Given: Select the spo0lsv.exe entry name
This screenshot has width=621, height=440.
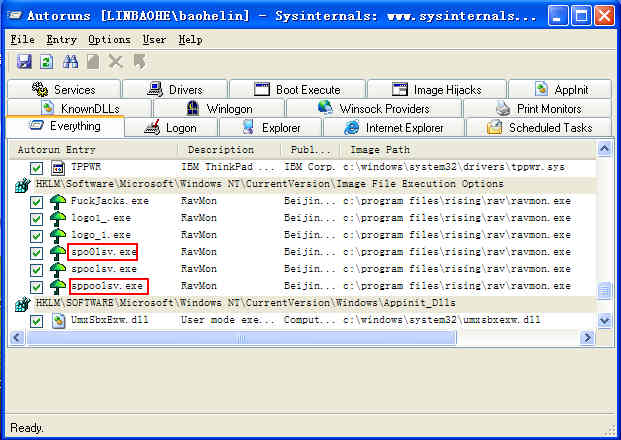Looking at the screenshot, I should pyautogui.click(x=104, y=252).
